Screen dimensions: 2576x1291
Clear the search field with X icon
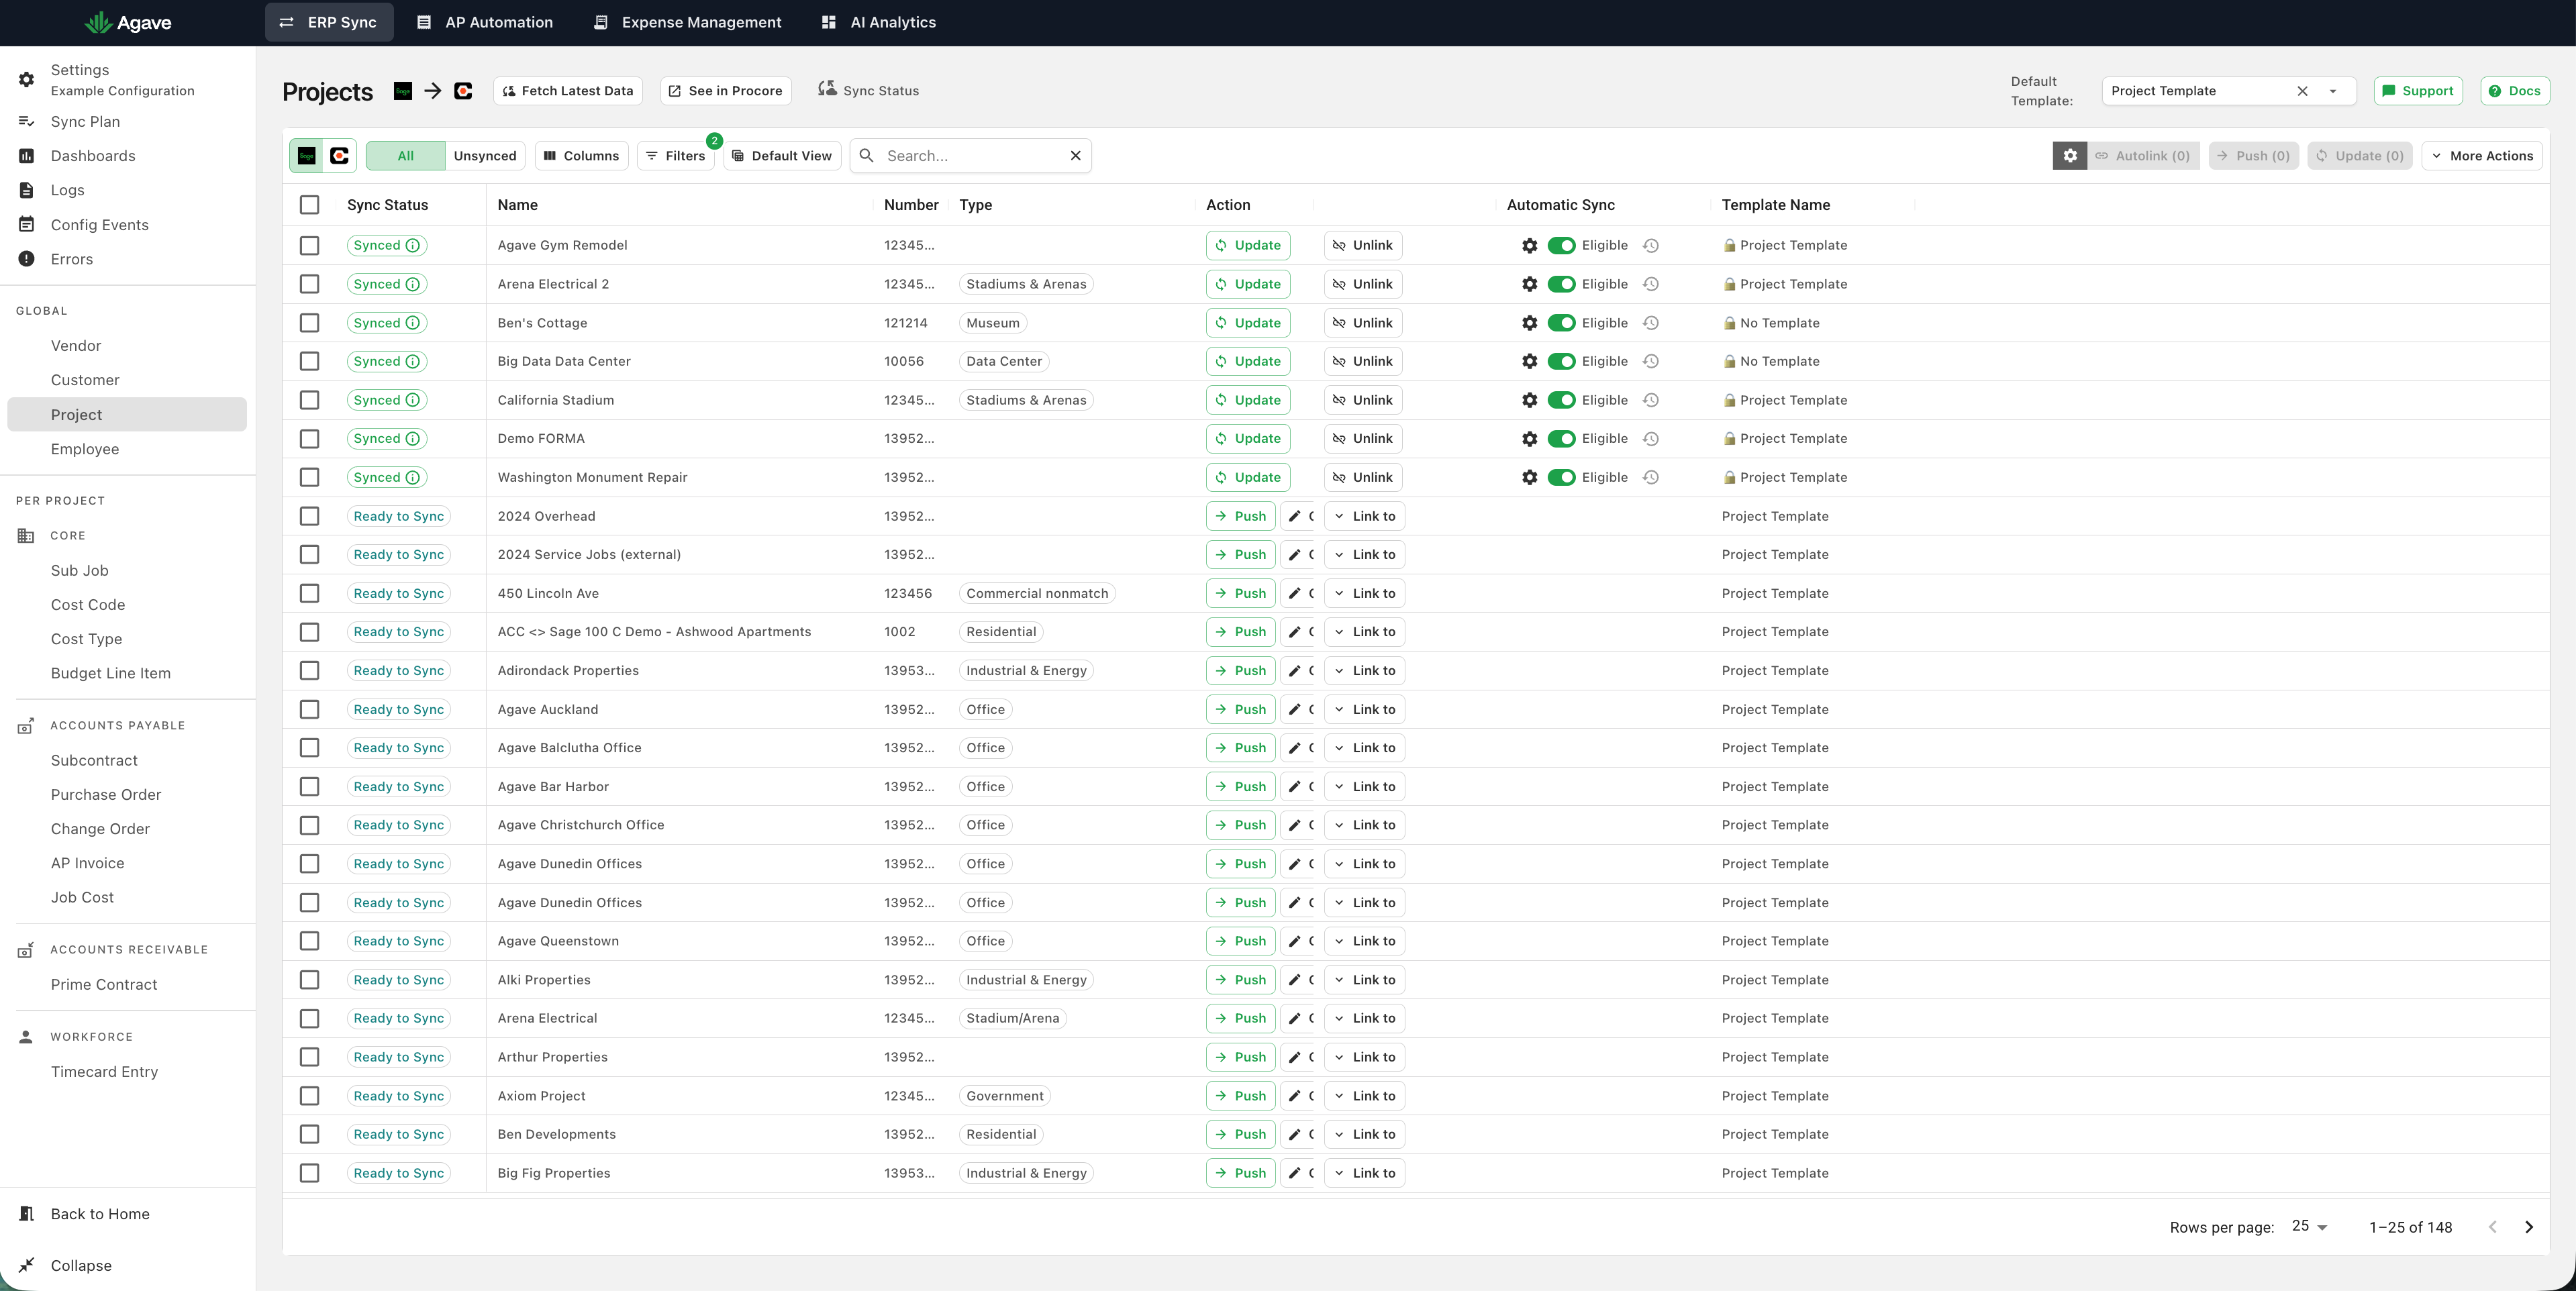1075,156
